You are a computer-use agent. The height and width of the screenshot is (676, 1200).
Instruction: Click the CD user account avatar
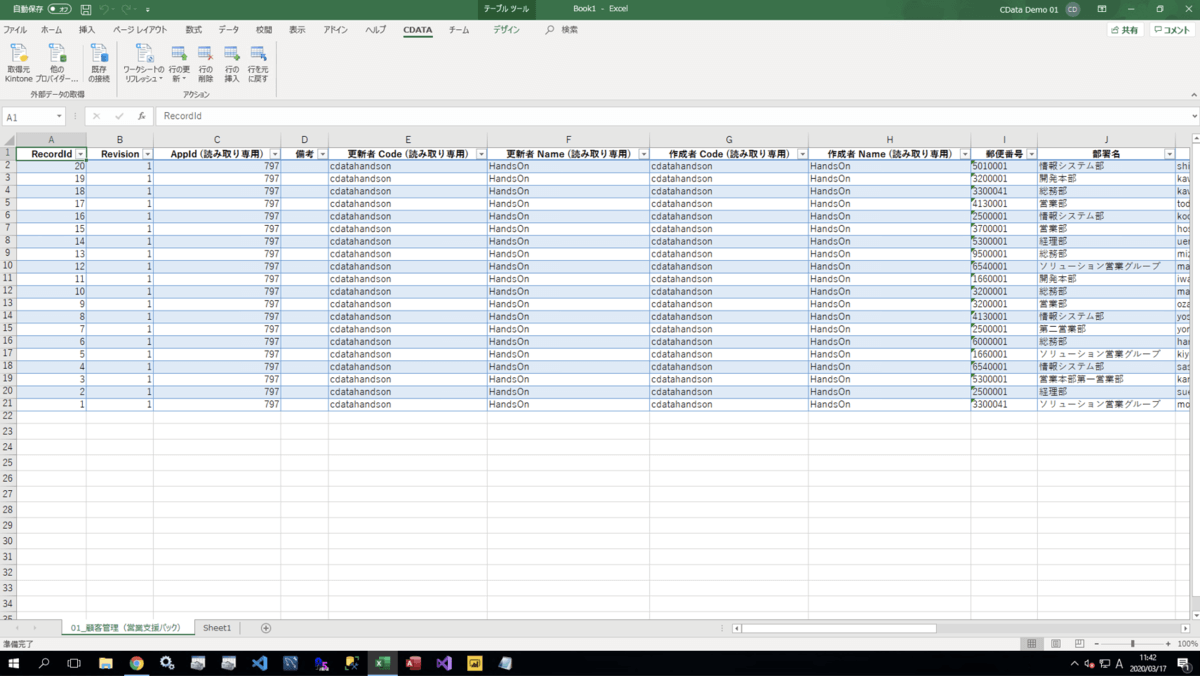coord(1073,9)
